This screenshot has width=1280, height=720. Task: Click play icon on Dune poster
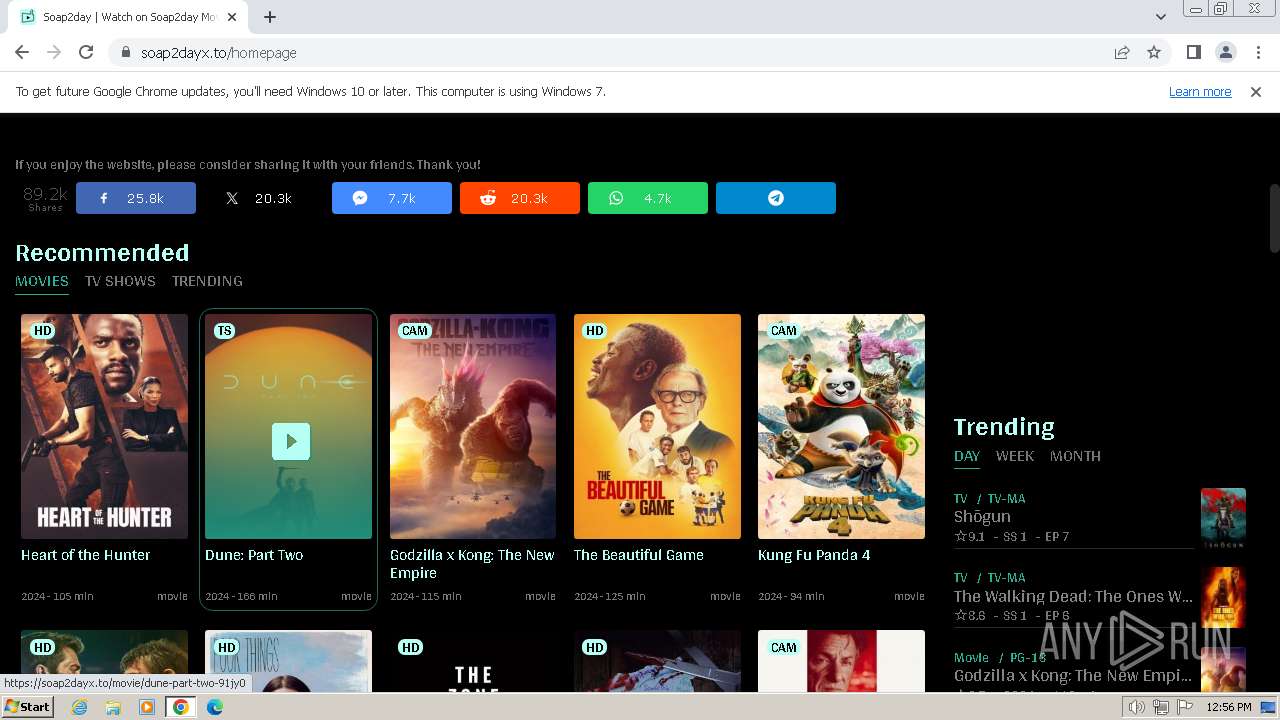point(291,441)
